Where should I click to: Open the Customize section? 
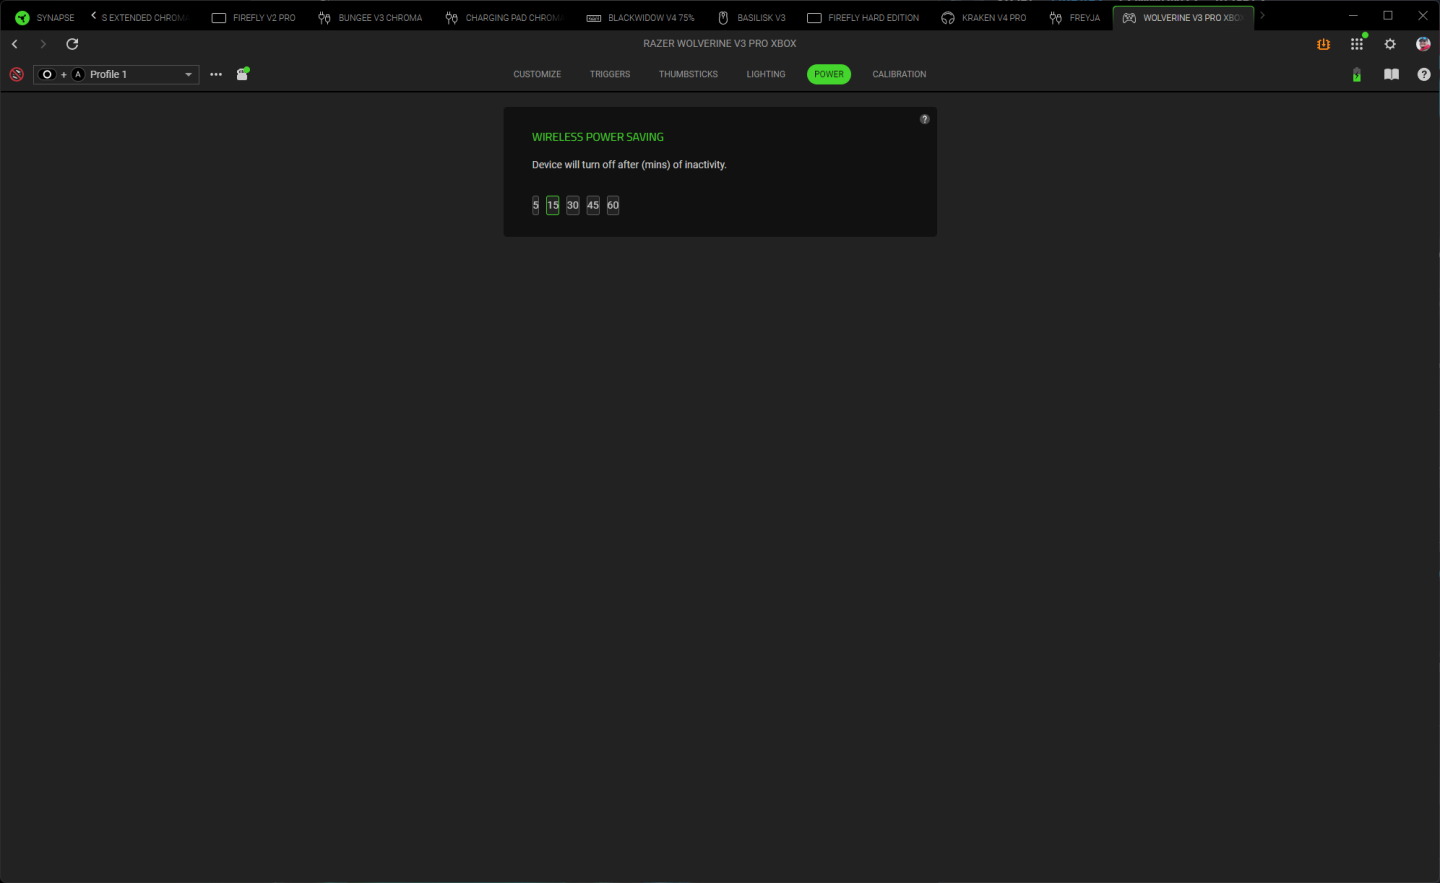[x=537, y=74]
